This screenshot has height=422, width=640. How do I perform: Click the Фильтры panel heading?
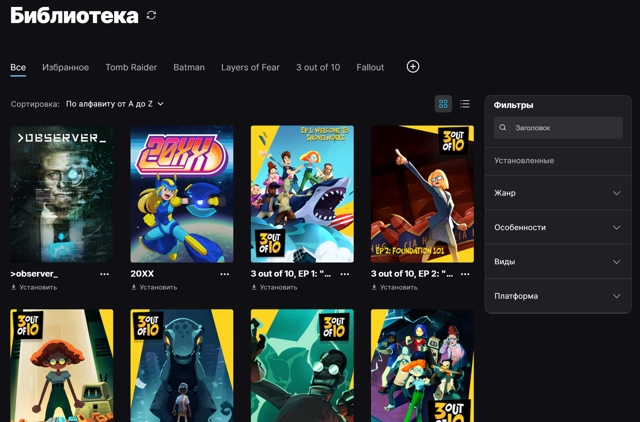click(x=513, y=105)
